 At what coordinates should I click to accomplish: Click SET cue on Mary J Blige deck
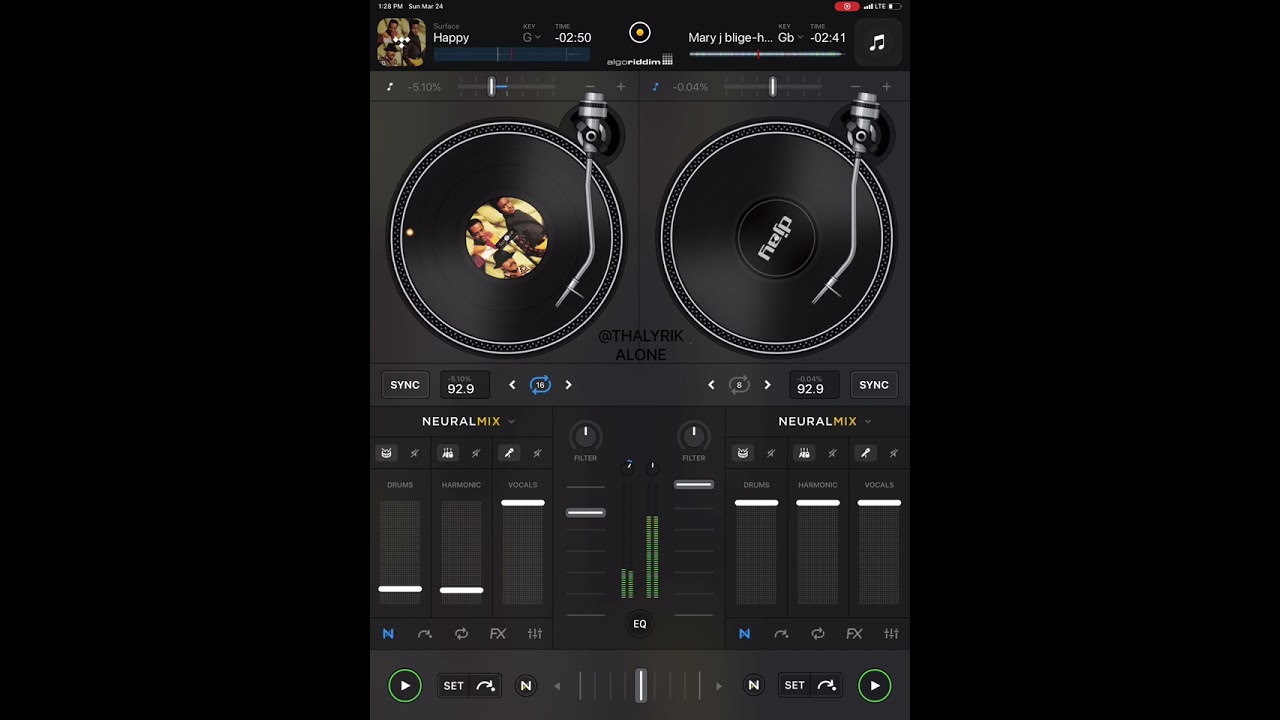tap(795, 685)
